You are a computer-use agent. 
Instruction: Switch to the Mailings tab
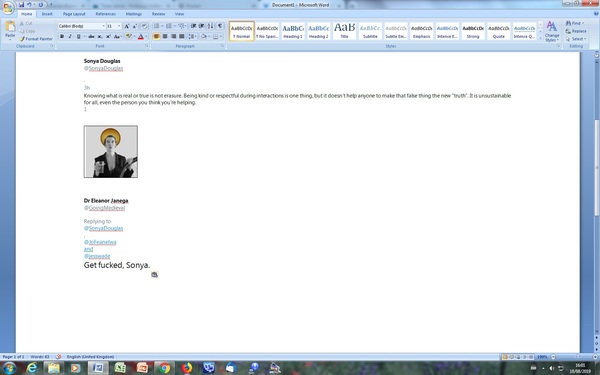click(134, 14)
